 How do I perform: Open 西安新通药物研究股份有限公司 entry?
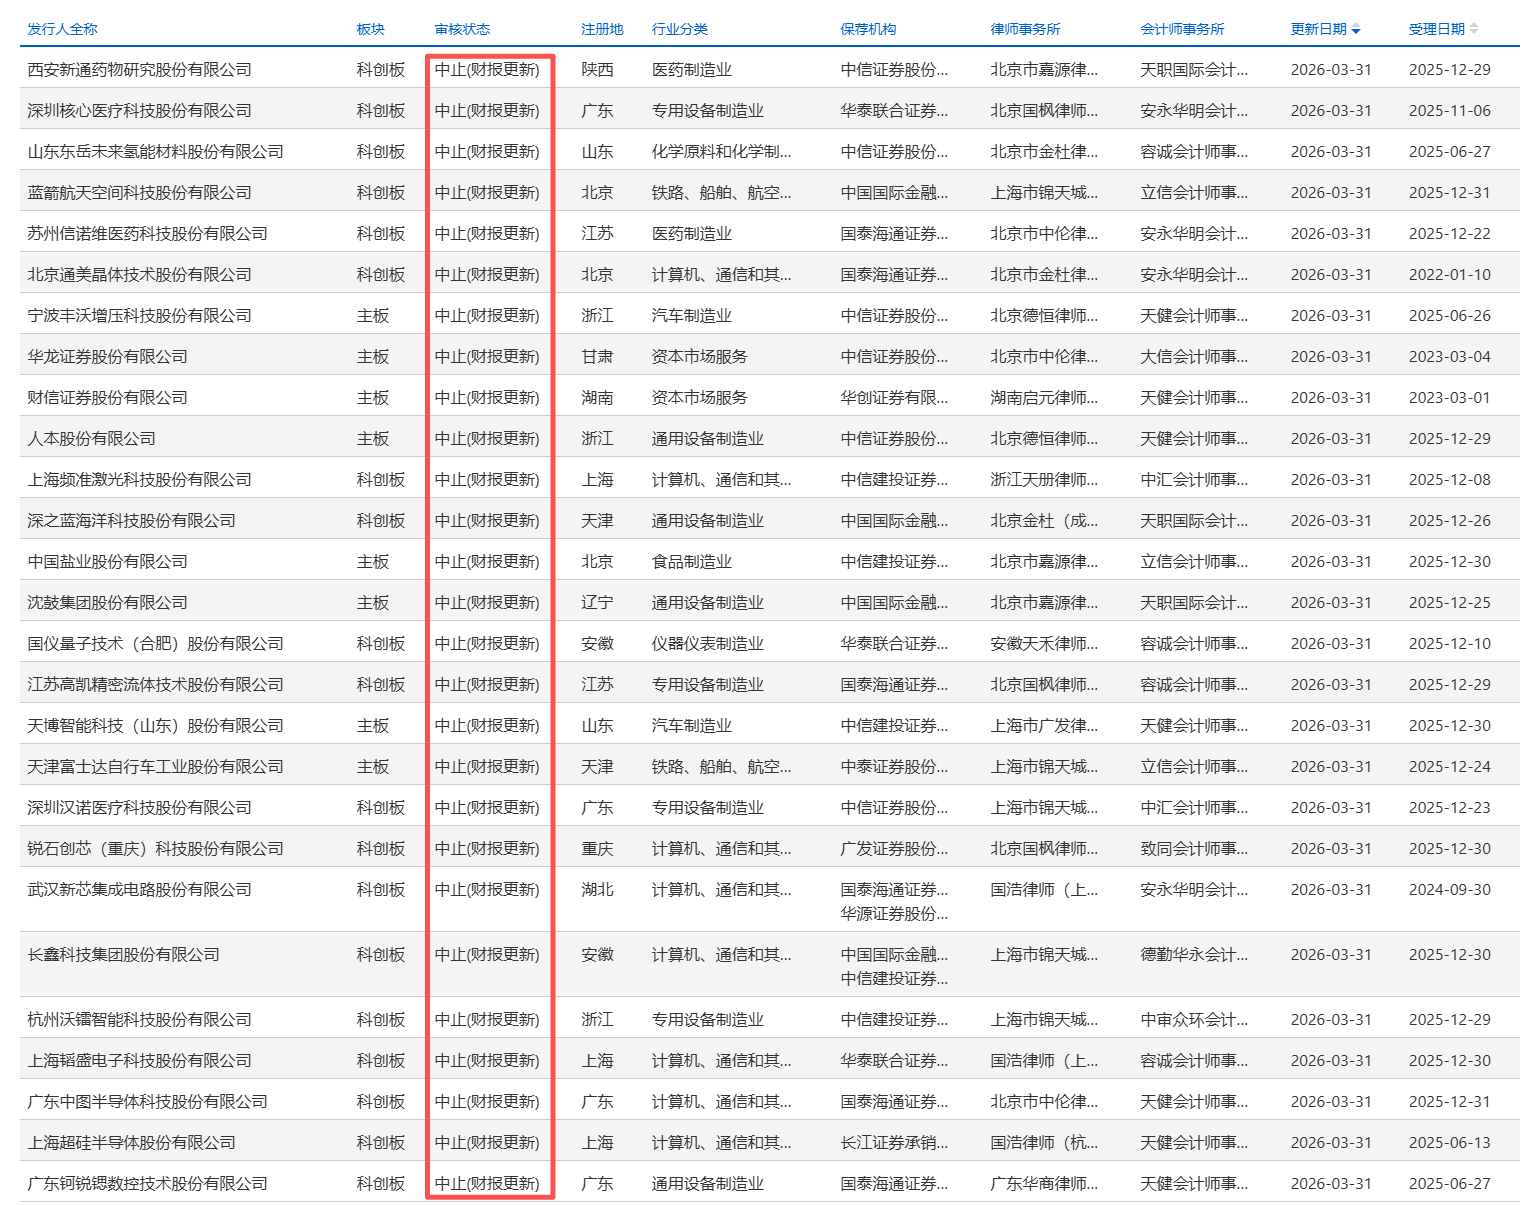[x=139, y=70]
